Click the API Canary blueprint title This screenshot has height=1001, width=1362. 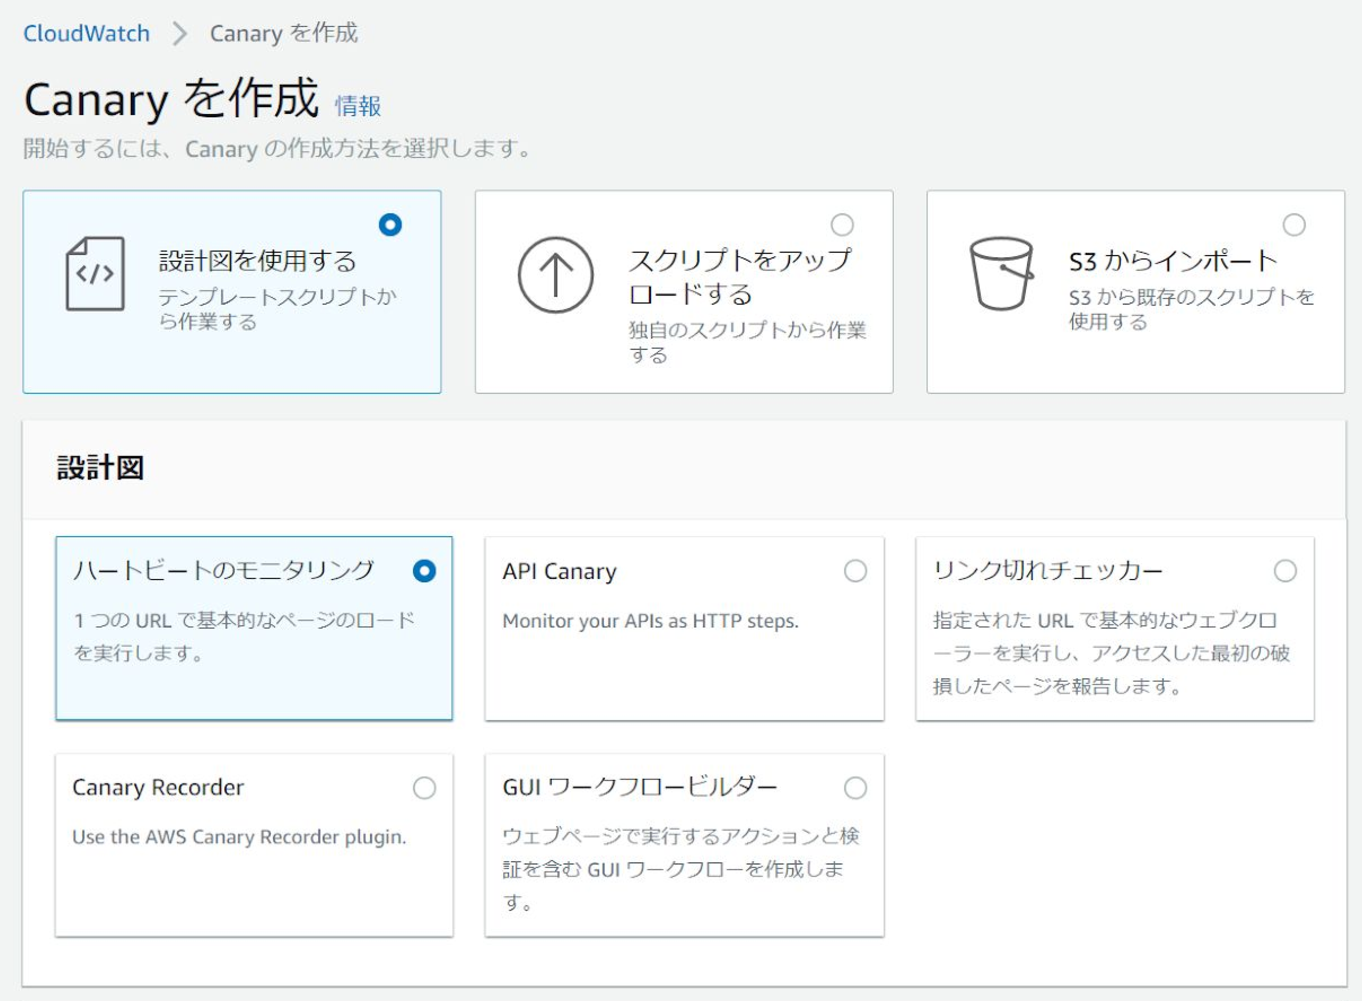point(560,571)
